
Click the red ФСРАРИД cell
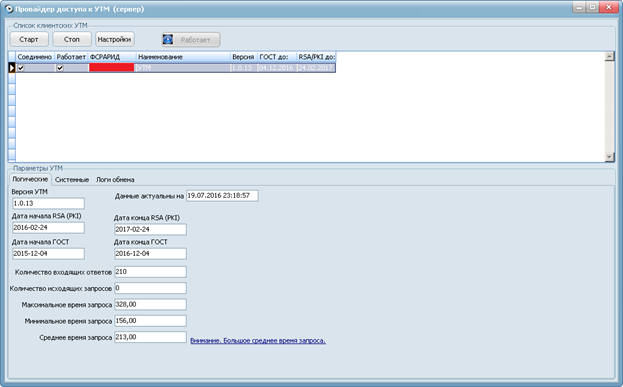[112, 68]
